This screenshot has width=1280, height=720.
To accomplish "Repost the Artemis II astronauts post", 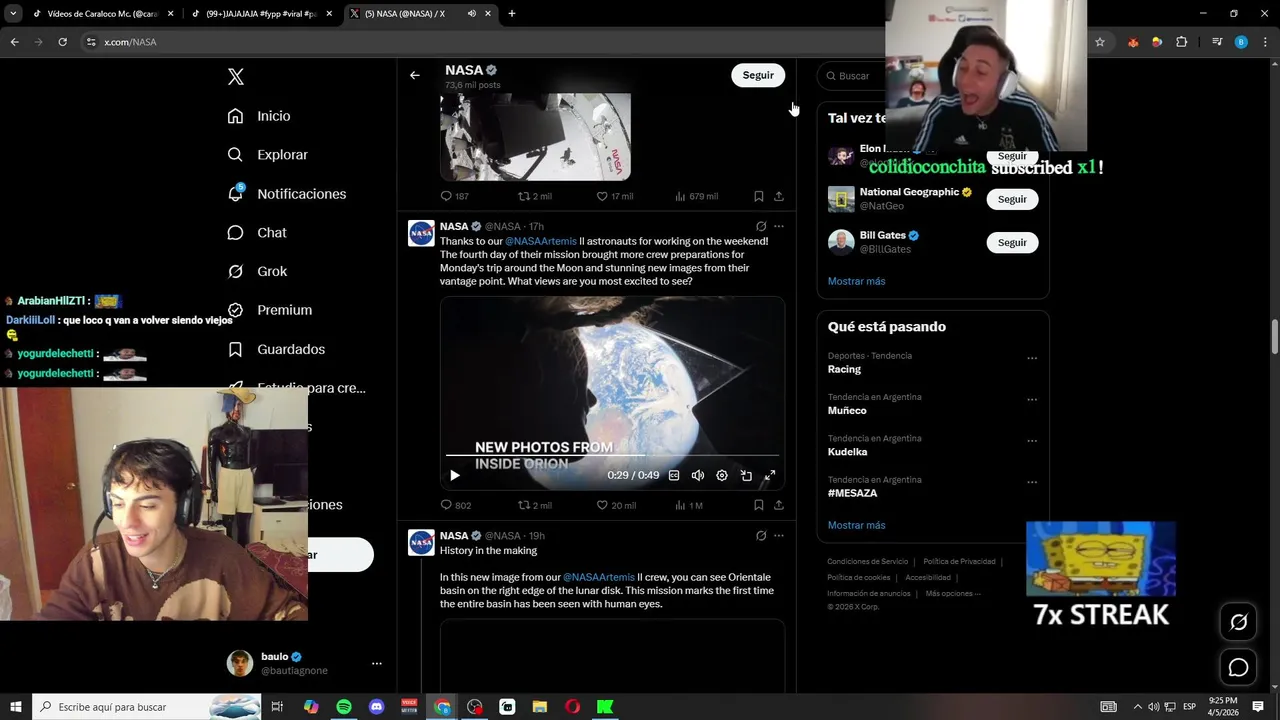I will pyautogui.click(x=534, y=505).
